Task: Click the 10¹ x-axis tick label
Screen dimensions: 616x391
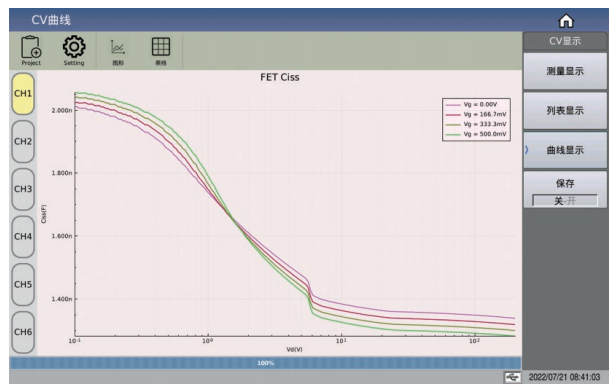Action: pos(341,341)
